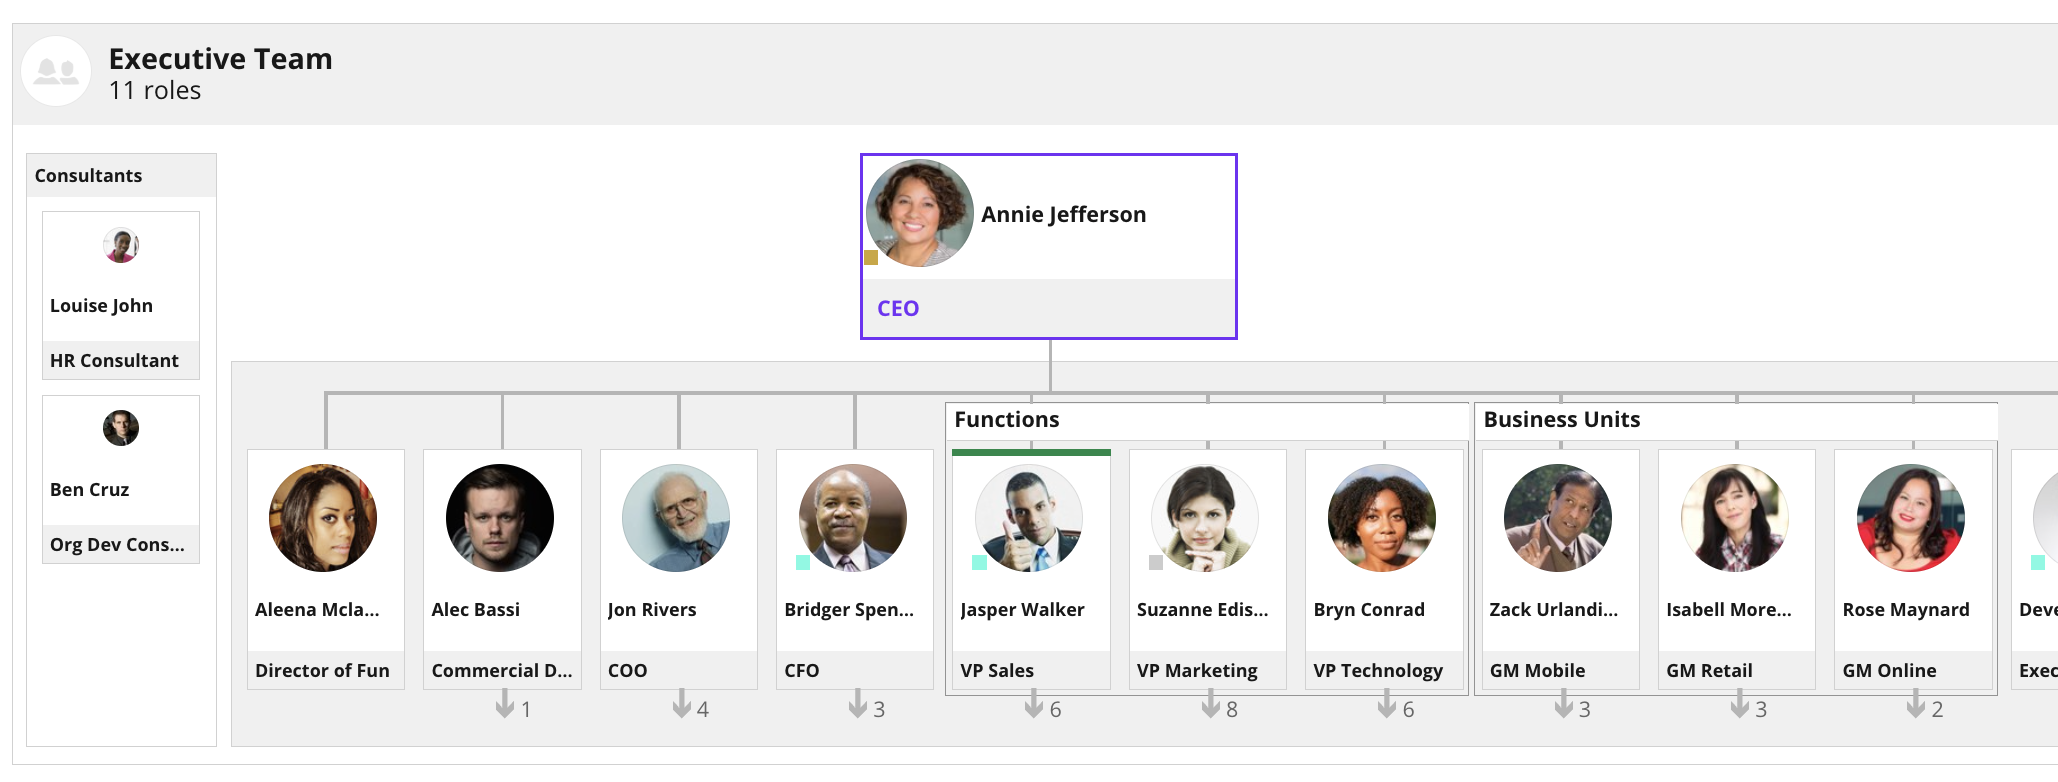
Task: Open Zack Urlandi's GM Mobile card
Action: pos(1560,569)
